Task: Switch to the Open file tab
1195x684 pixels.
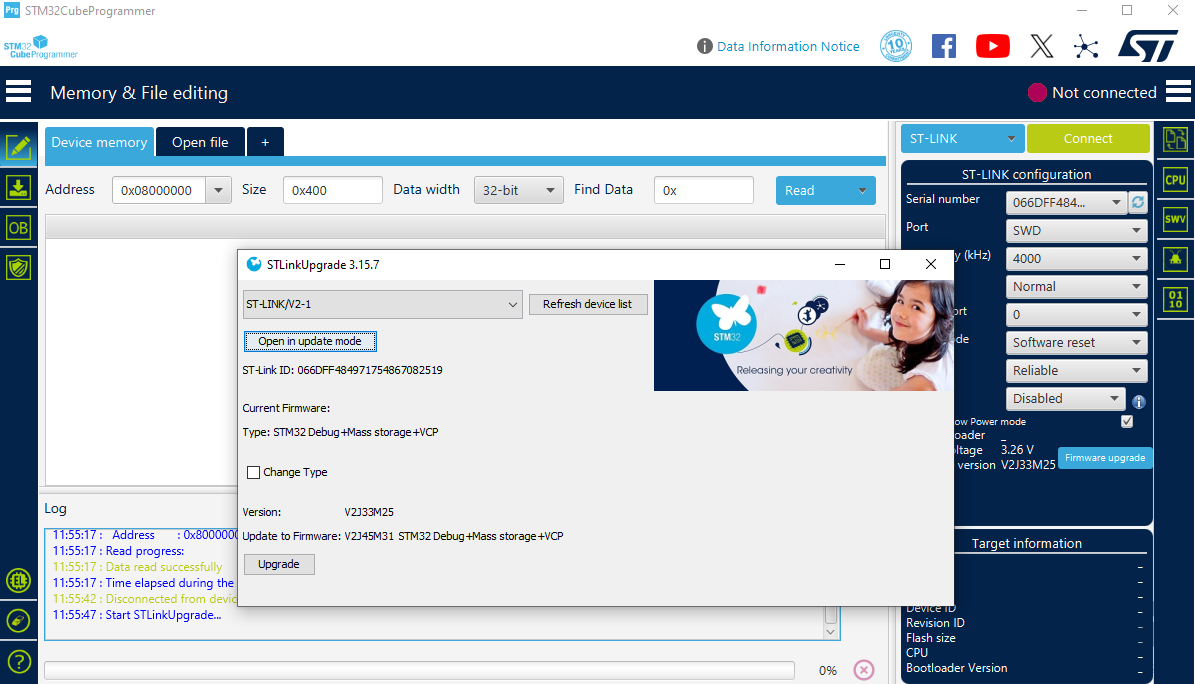Action: click(x=200, y=142)
